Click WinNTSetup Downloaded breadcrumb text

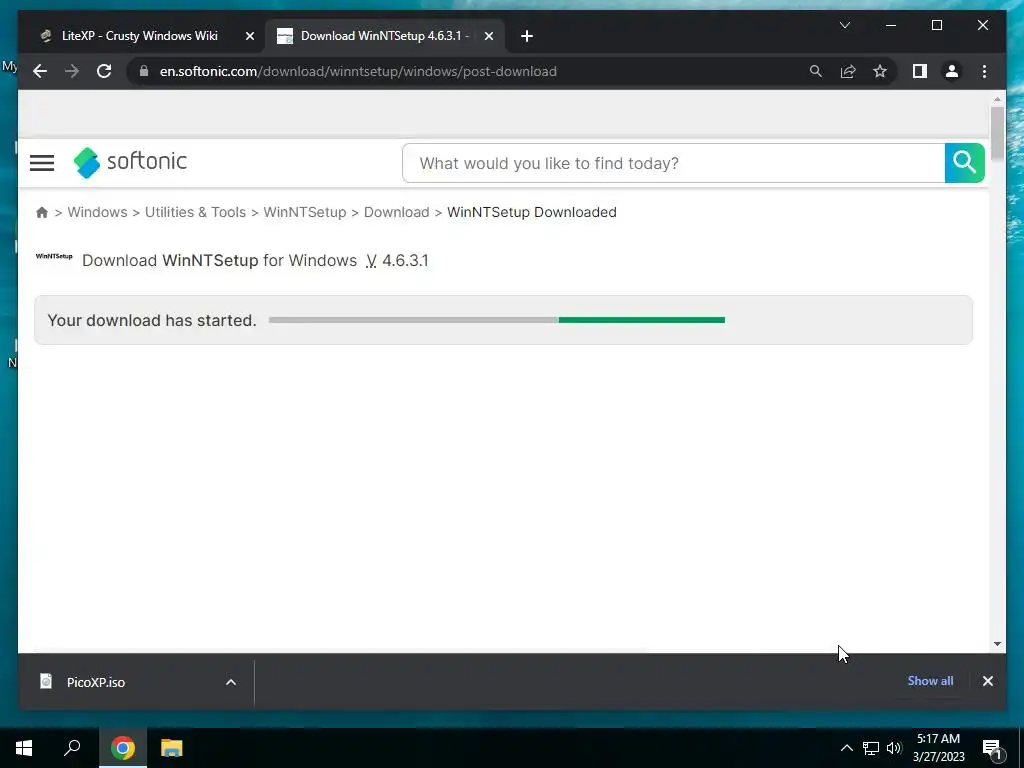532,212
